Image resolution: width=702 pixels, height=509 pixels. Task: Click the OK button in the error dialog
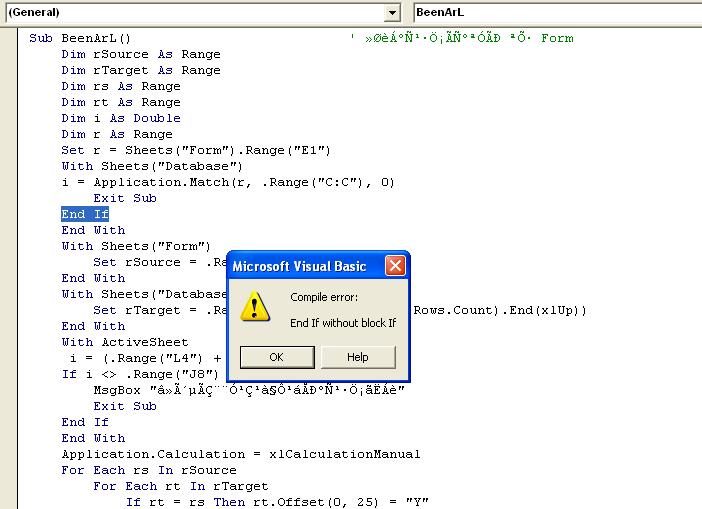276,357
